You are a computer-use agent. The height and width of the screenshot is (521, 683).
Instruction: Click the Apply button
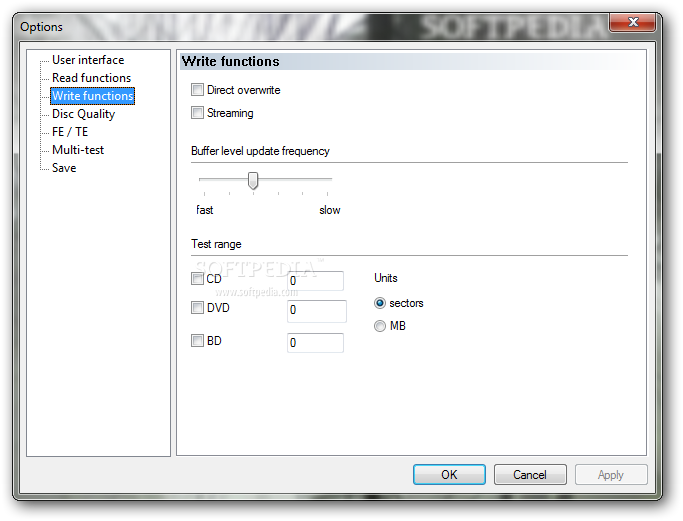pyautogui.click(x=611, y=474)
